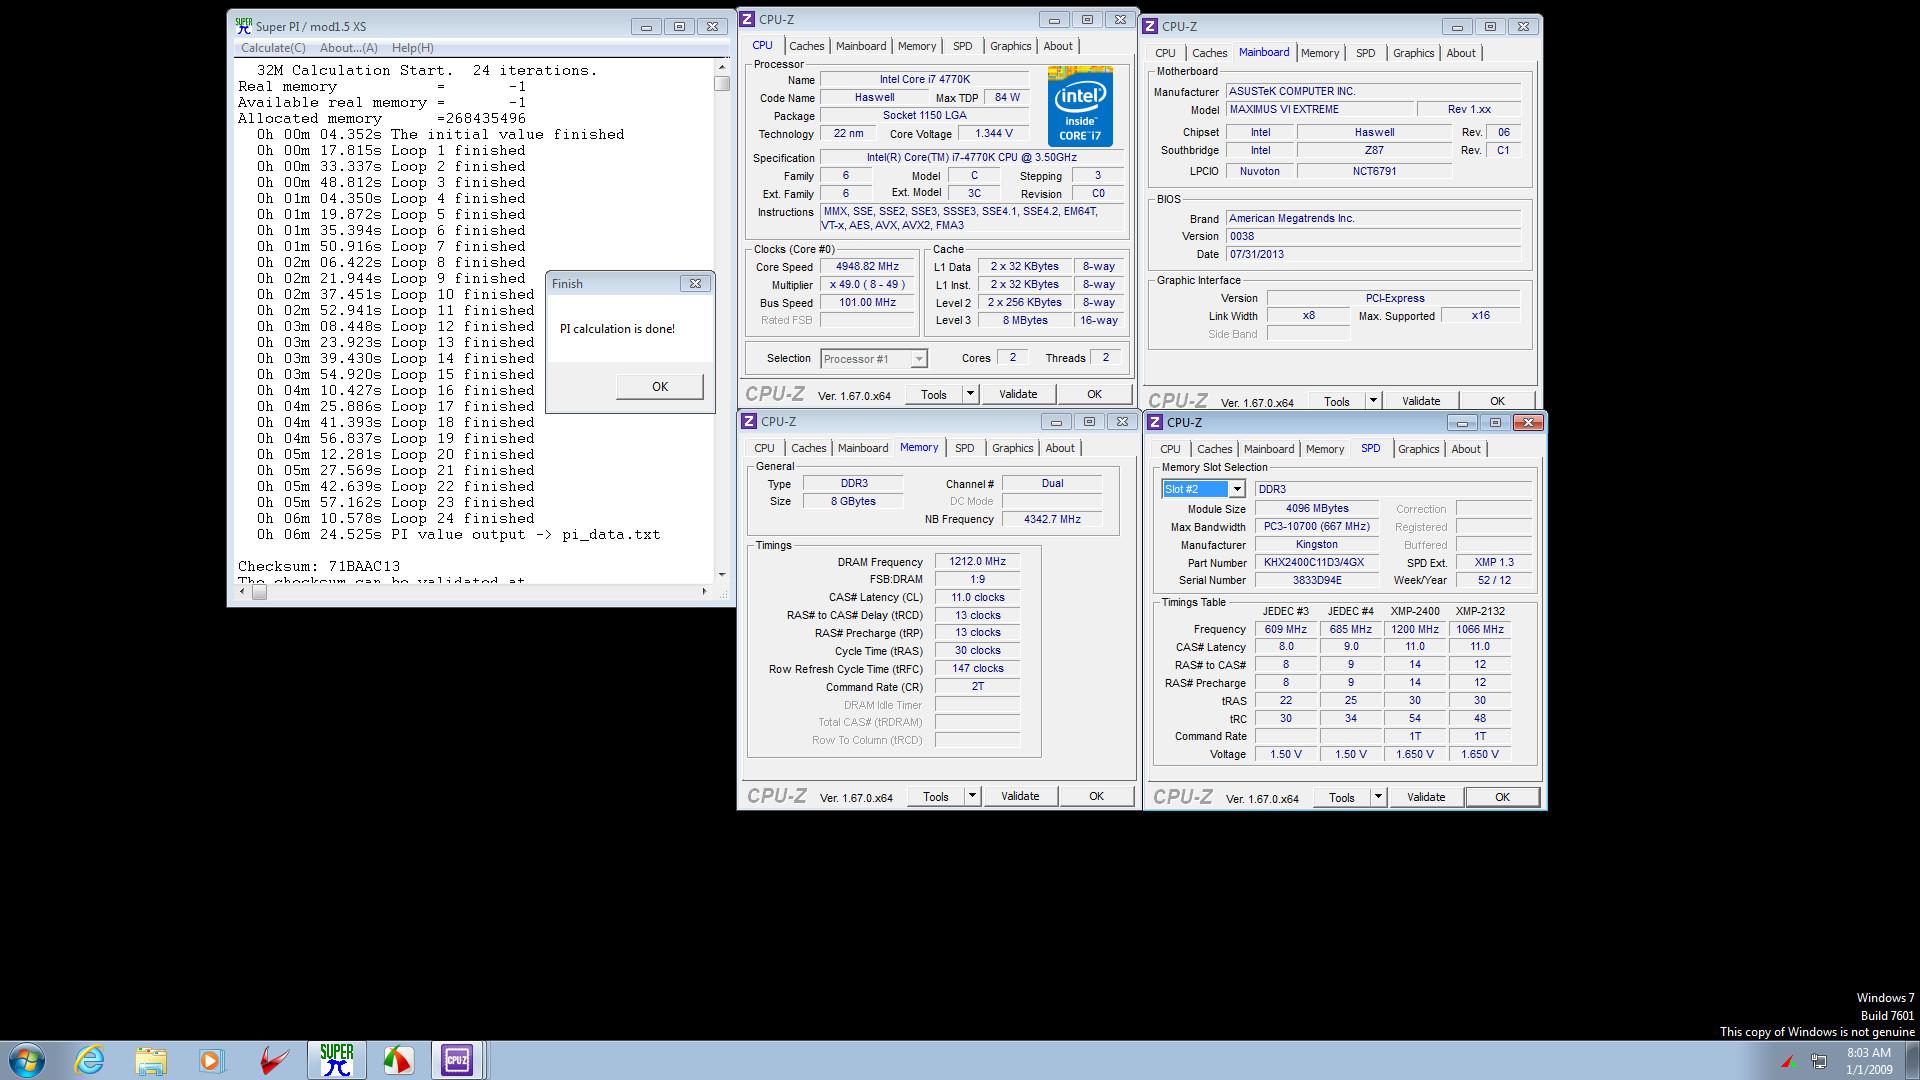The width and height of the screenshot is (1920, 1080).
Task: Select CPU tab in CPU-Z Mainboard window
Action: [1165, 53]
